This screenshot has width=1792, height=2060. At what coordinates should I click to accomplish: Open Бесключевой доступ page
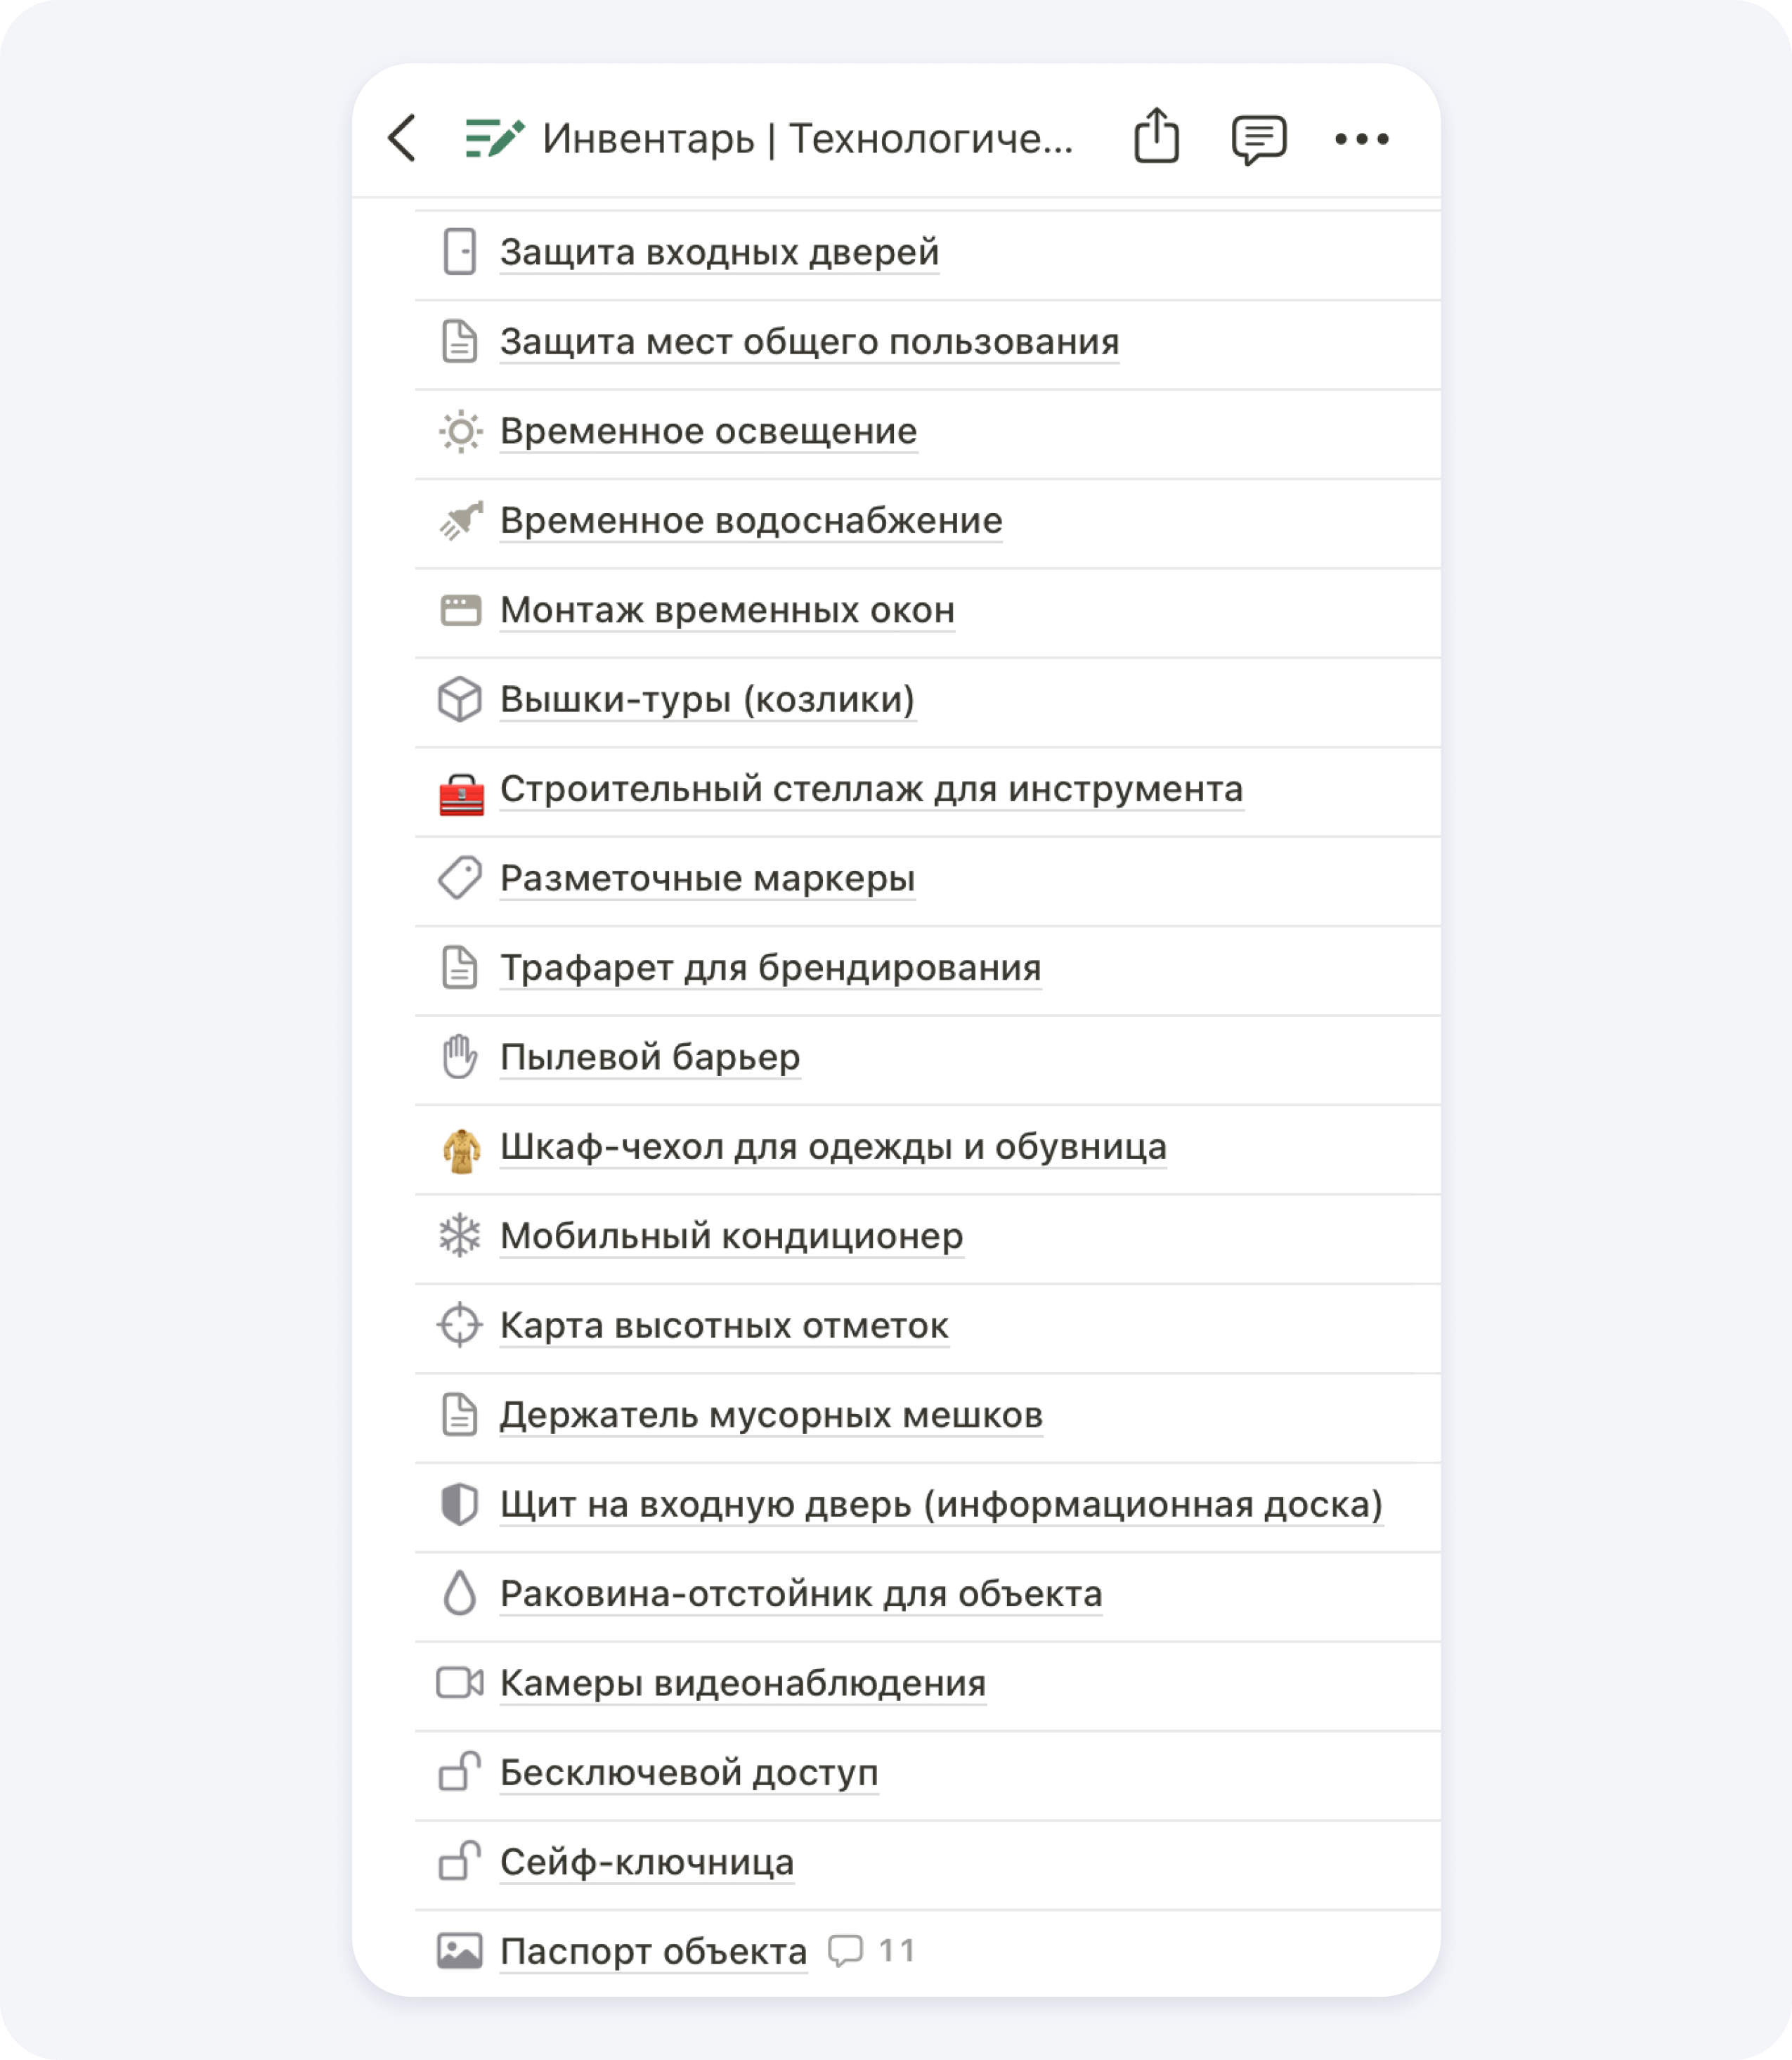coord(689,1773)
